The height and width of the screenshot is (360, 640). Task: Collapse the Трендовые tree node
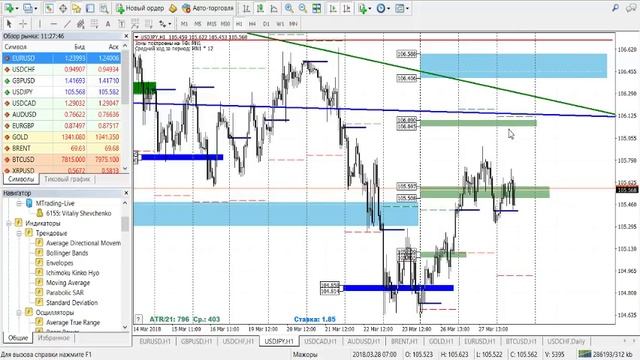(19, 233)
